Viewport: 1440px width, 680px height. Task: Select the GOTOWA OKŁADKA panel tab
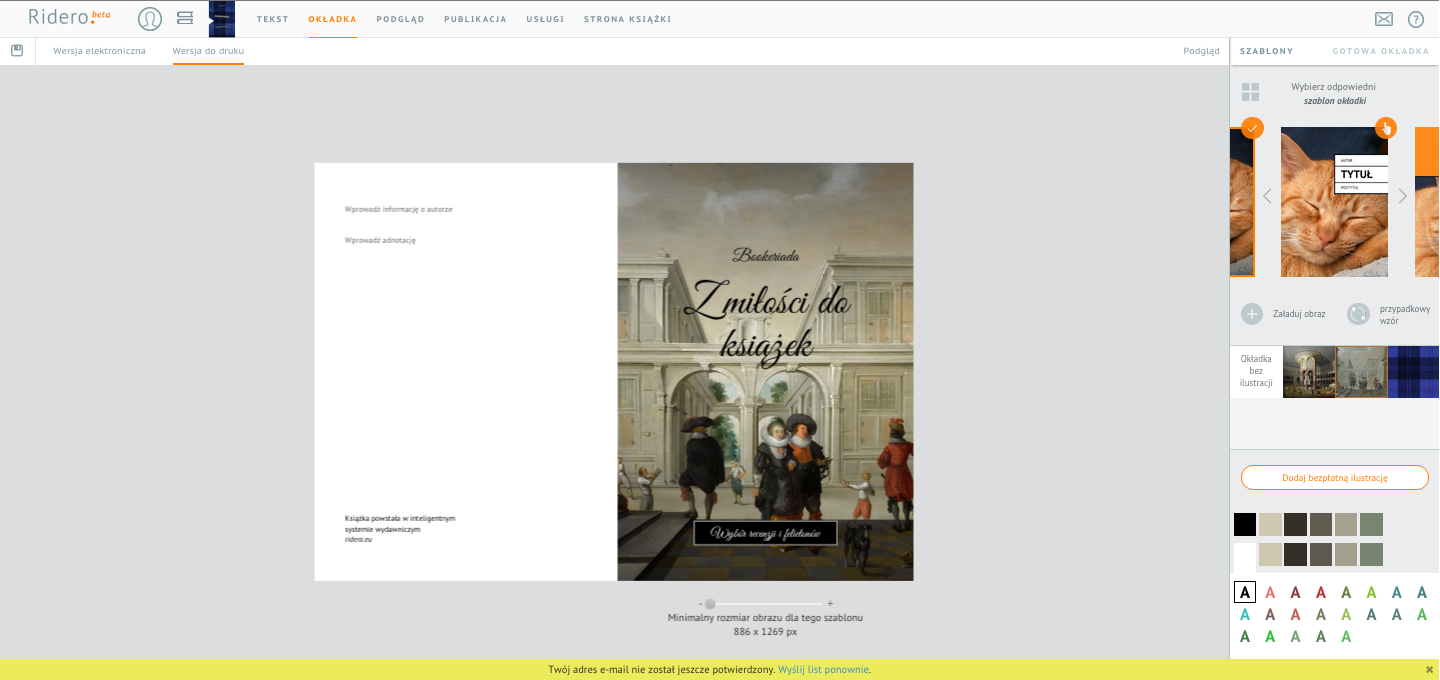[1381, 51]
